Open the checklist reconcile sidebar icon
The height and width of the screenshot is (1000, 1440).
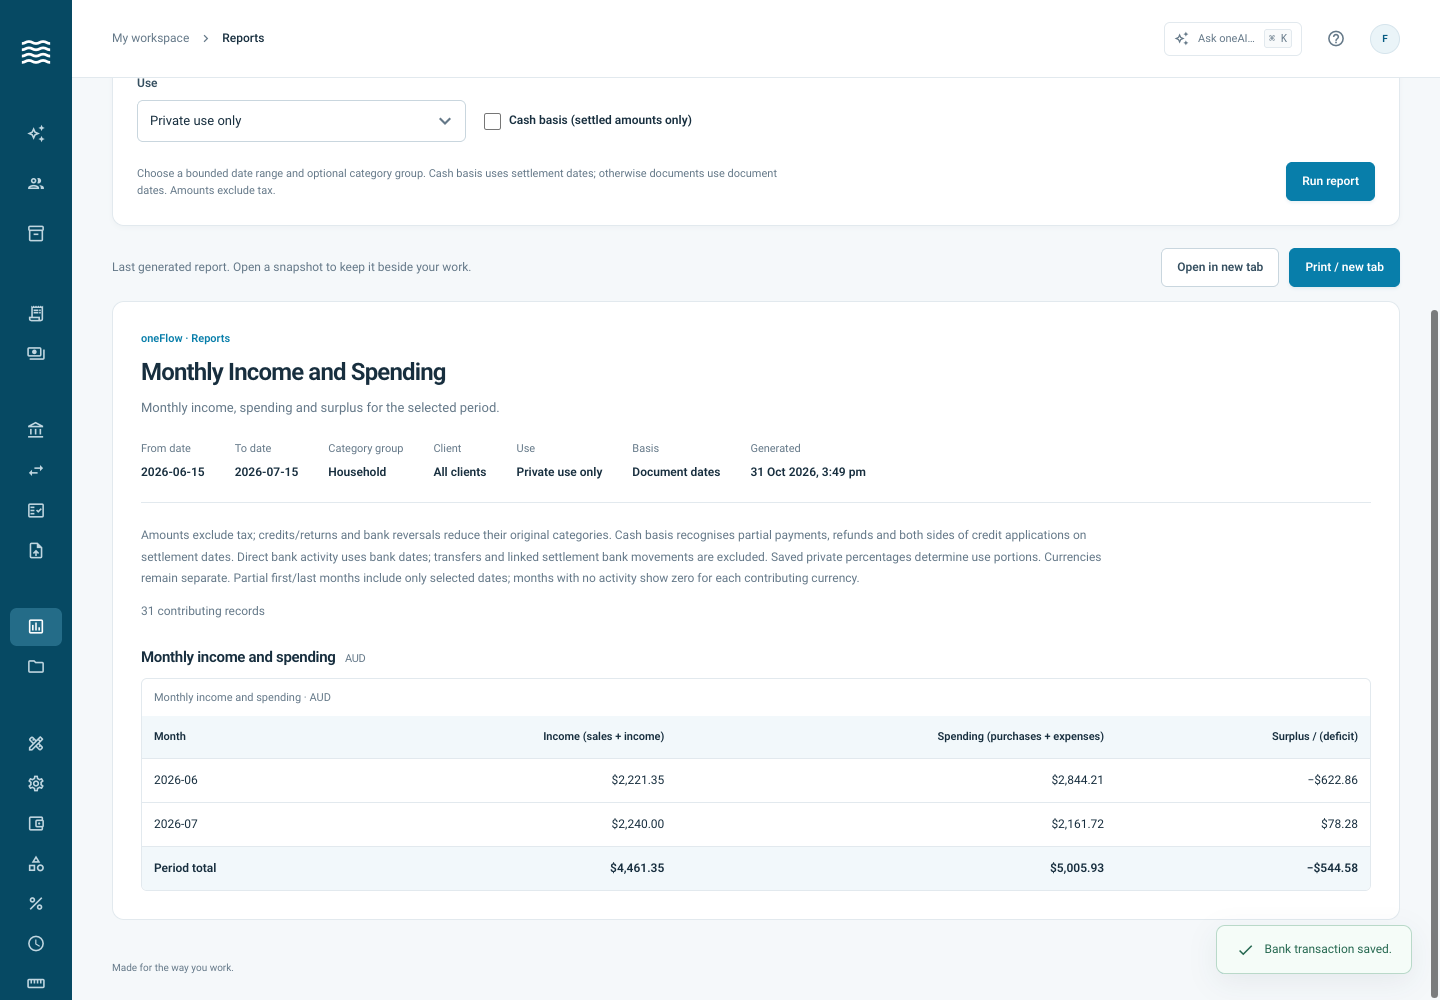click(x=36, y=510)
